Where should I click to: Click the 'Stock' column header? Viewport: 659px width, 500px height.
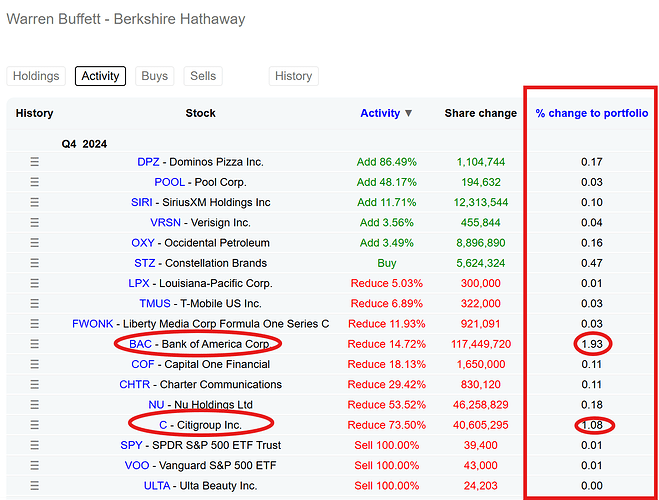coord(200,113)
